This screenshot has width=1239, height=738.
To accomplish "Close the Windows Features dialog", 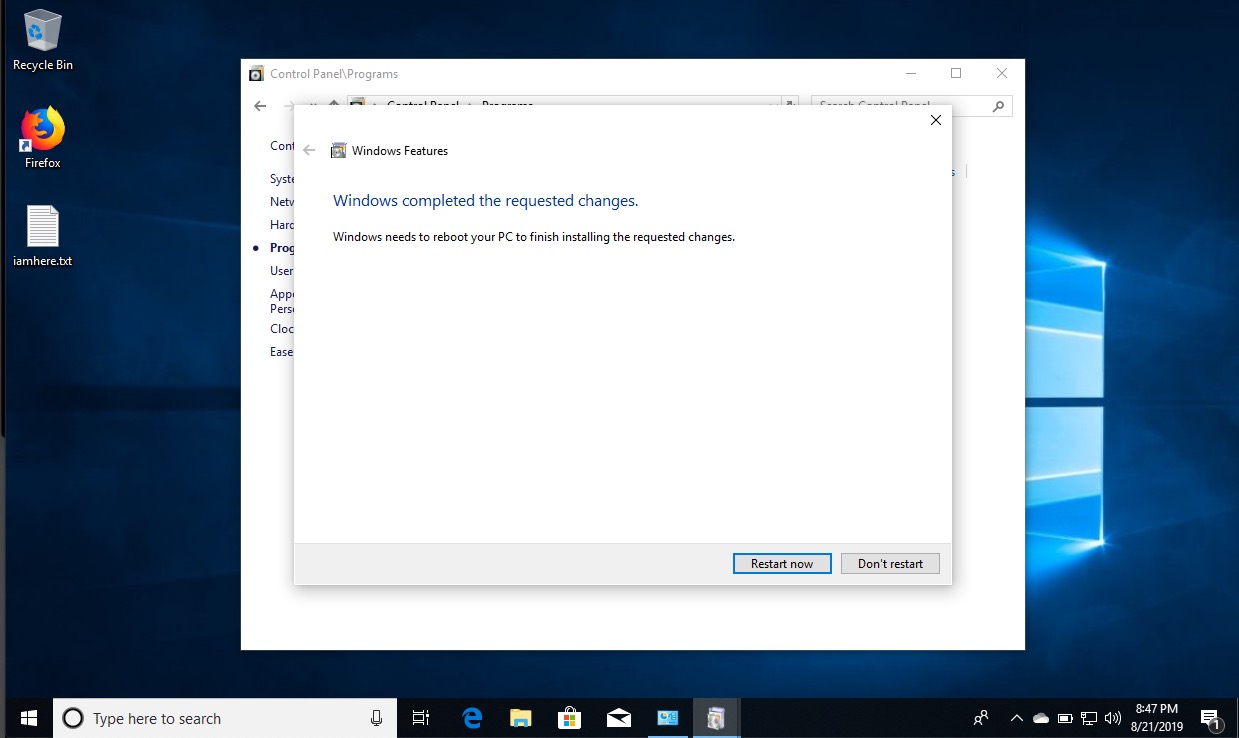I will (935, 120).
